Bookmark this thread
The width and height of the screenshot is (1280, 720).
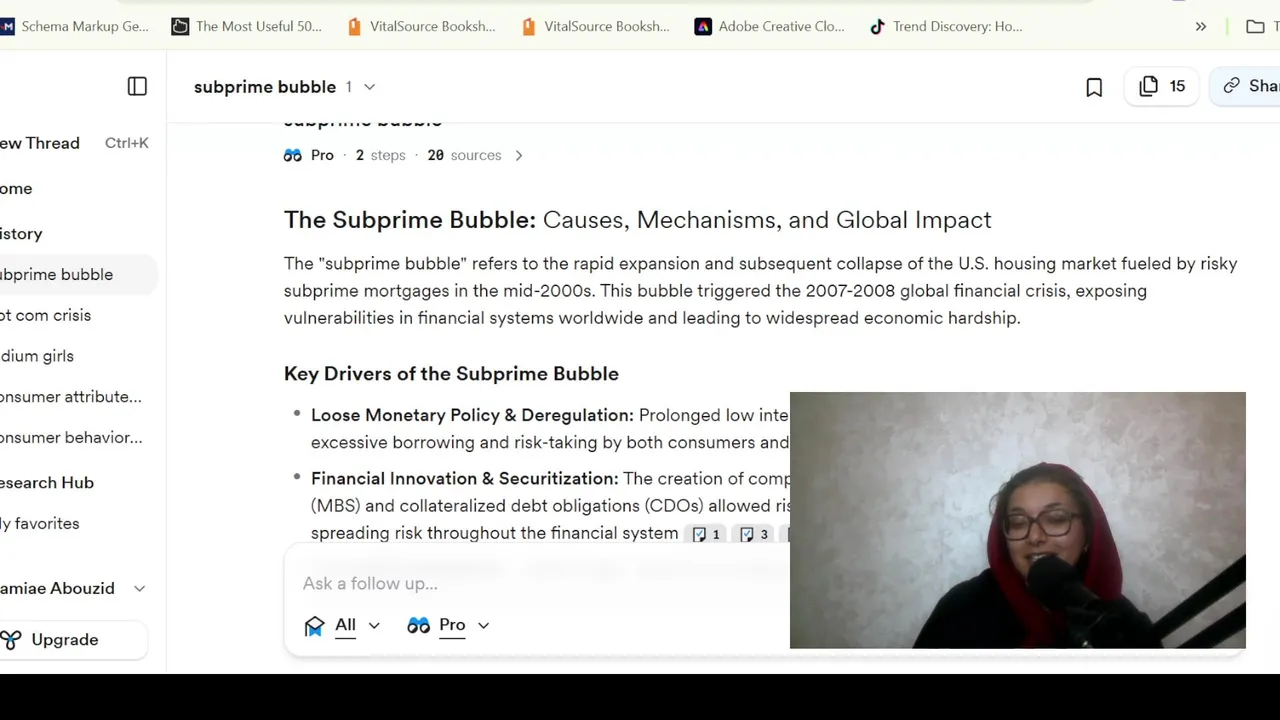[1094, 87]
